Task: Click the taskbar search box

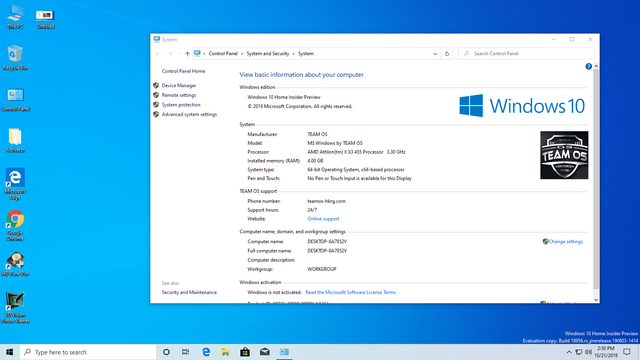Action: [88, 352]
